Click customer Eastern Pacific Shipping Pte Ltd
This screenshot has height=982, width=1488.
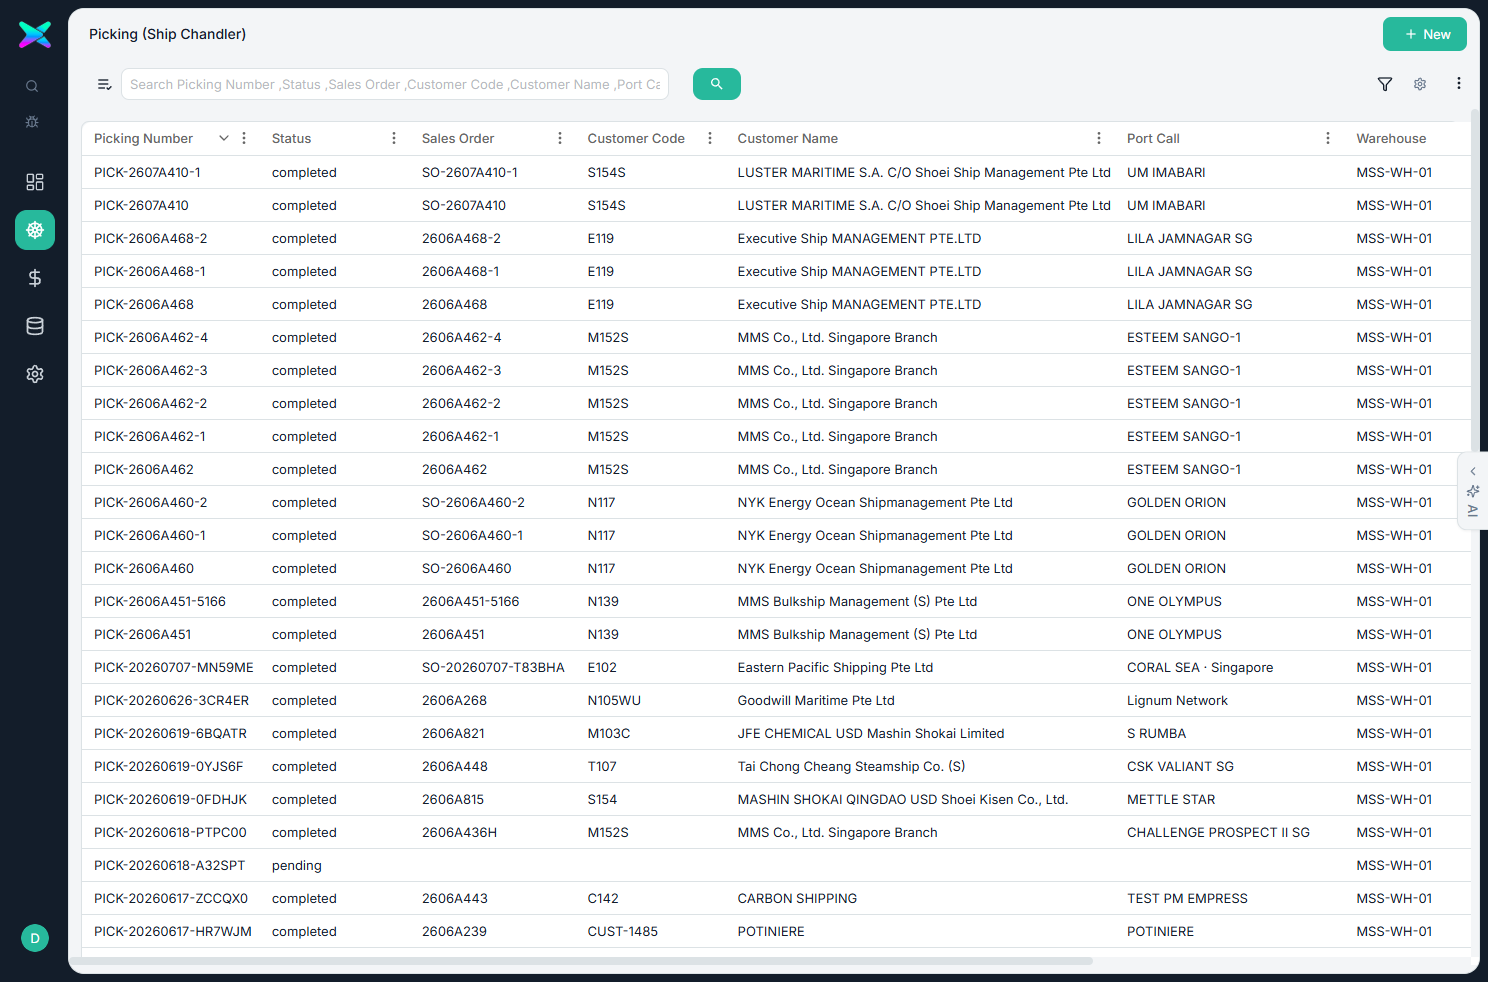(835, 667)
